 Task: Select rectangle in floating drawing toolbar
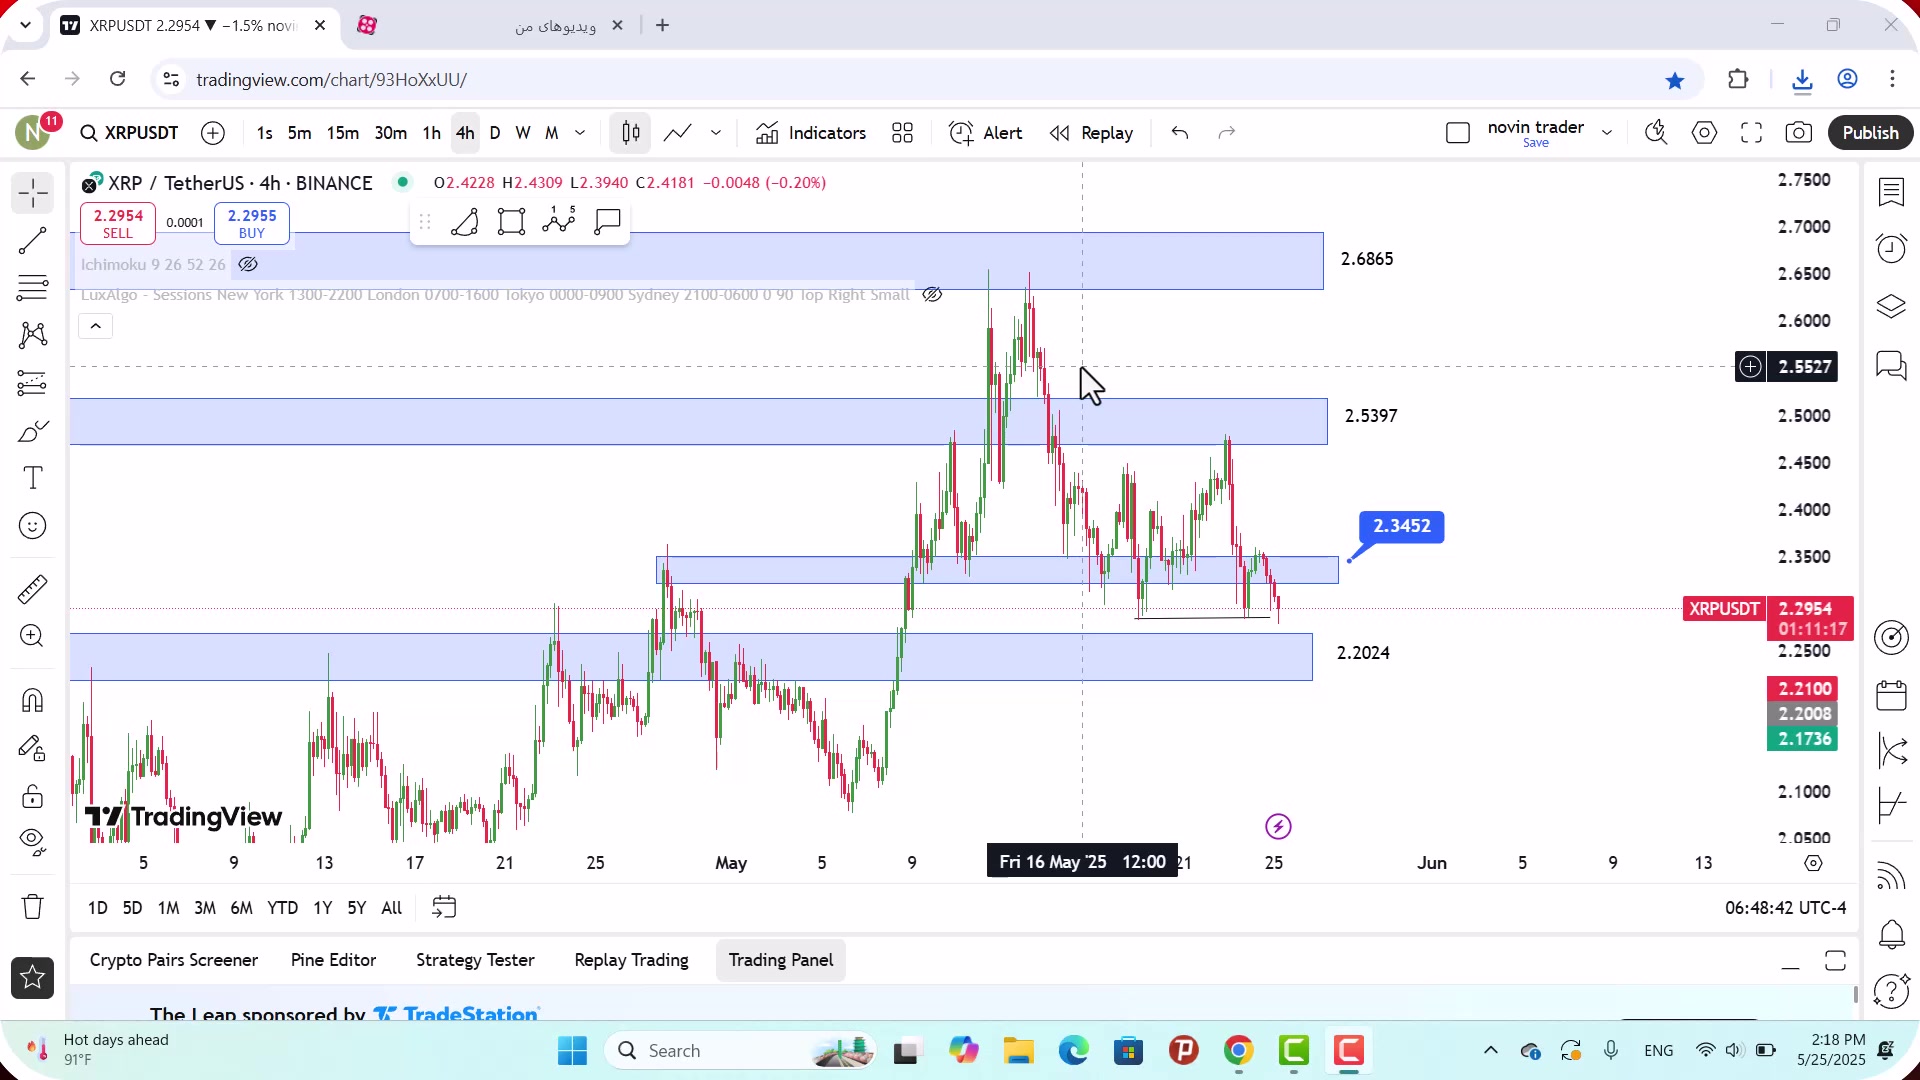(x=512, y=222)
